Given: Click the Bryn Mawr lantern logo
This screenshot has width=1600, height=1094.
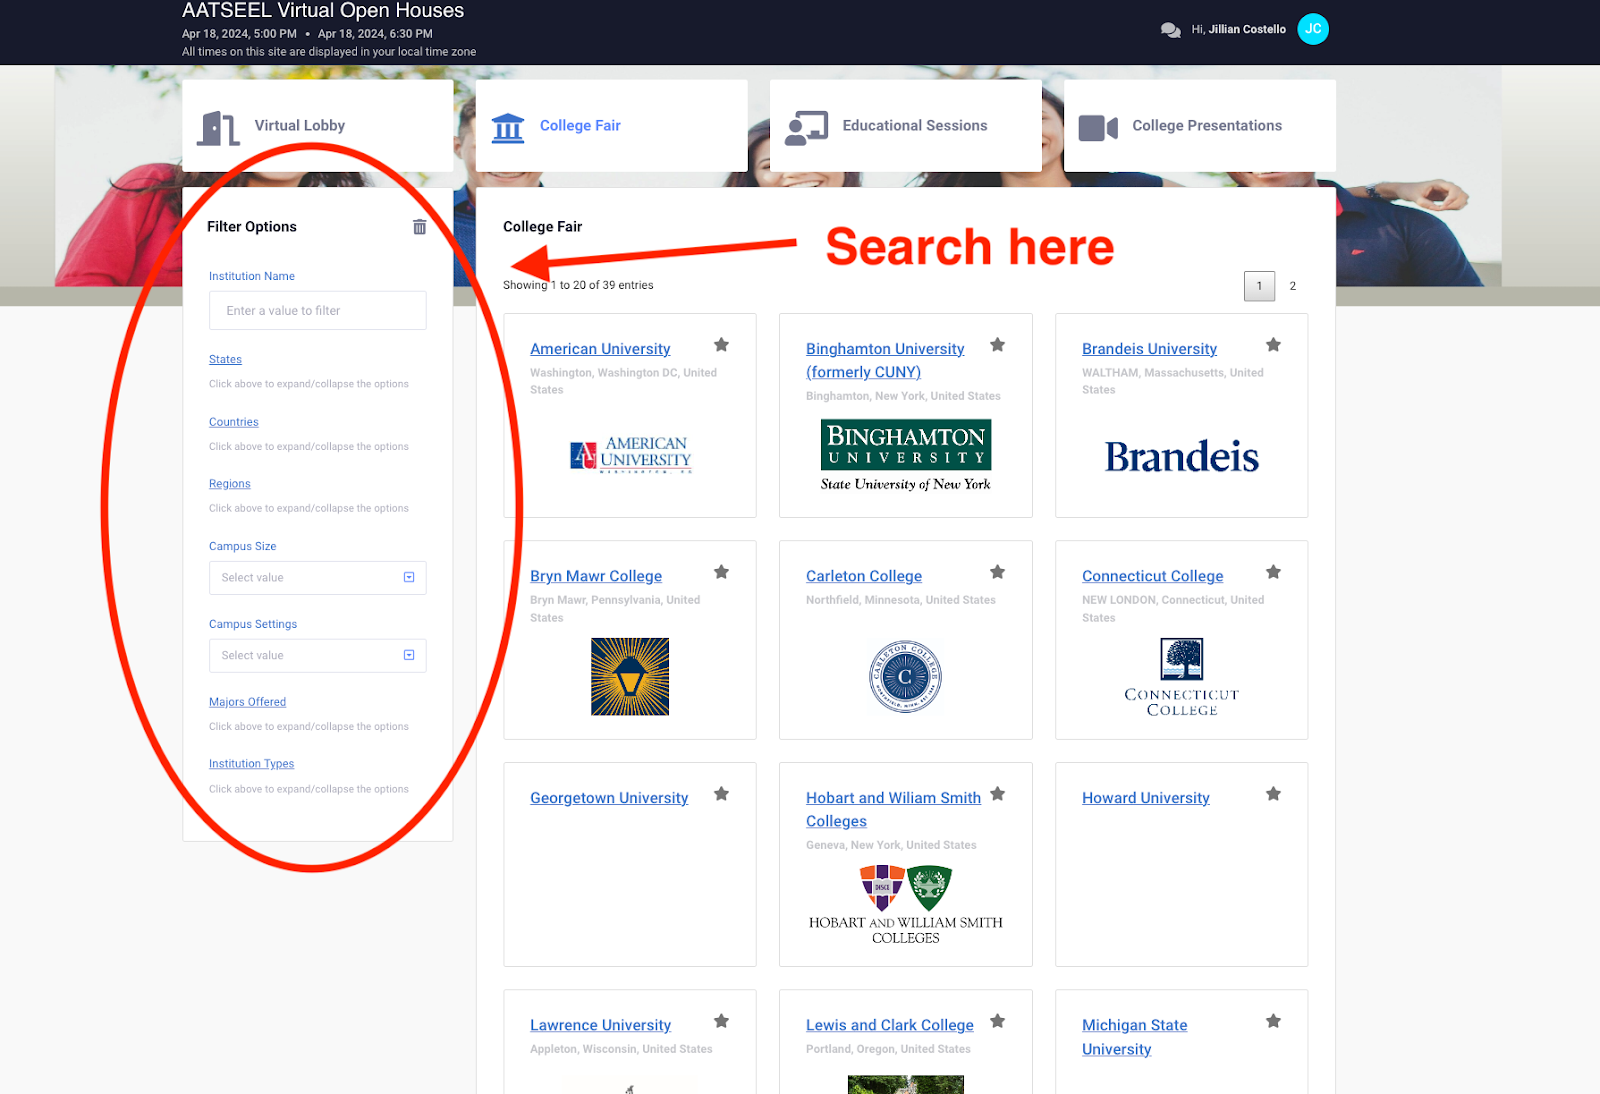Looking at the screenshot, I should (630, 677).
